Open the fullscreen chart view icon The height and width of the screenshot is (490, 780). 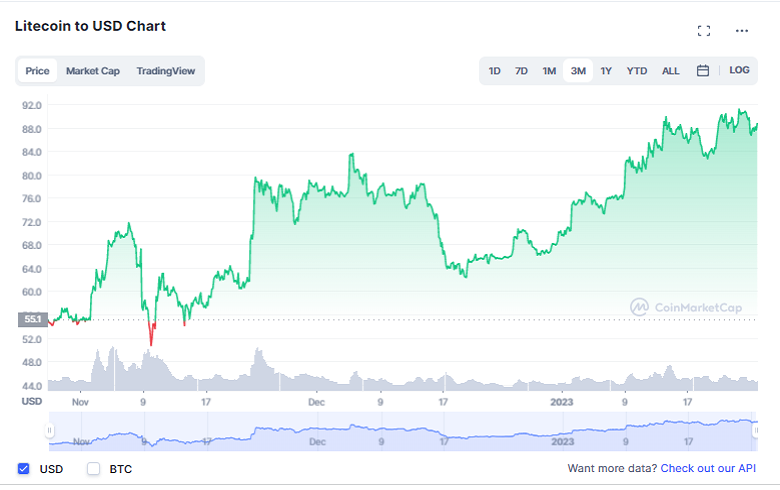704,31
